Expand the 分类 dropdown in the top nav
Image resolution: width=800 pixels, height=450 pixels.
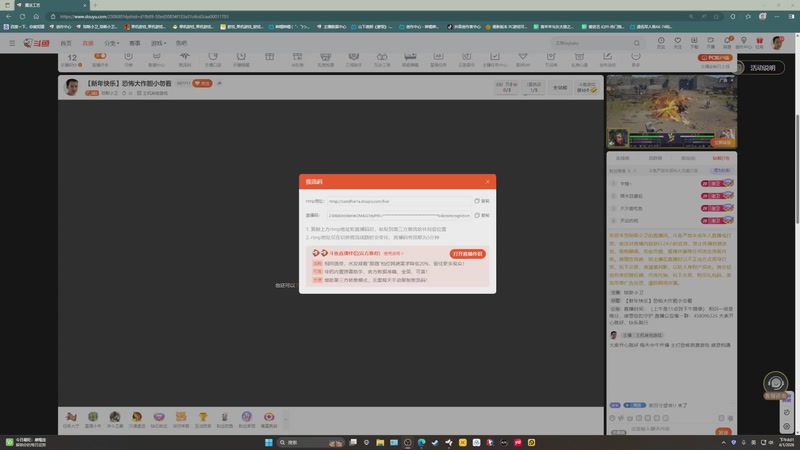111,43
